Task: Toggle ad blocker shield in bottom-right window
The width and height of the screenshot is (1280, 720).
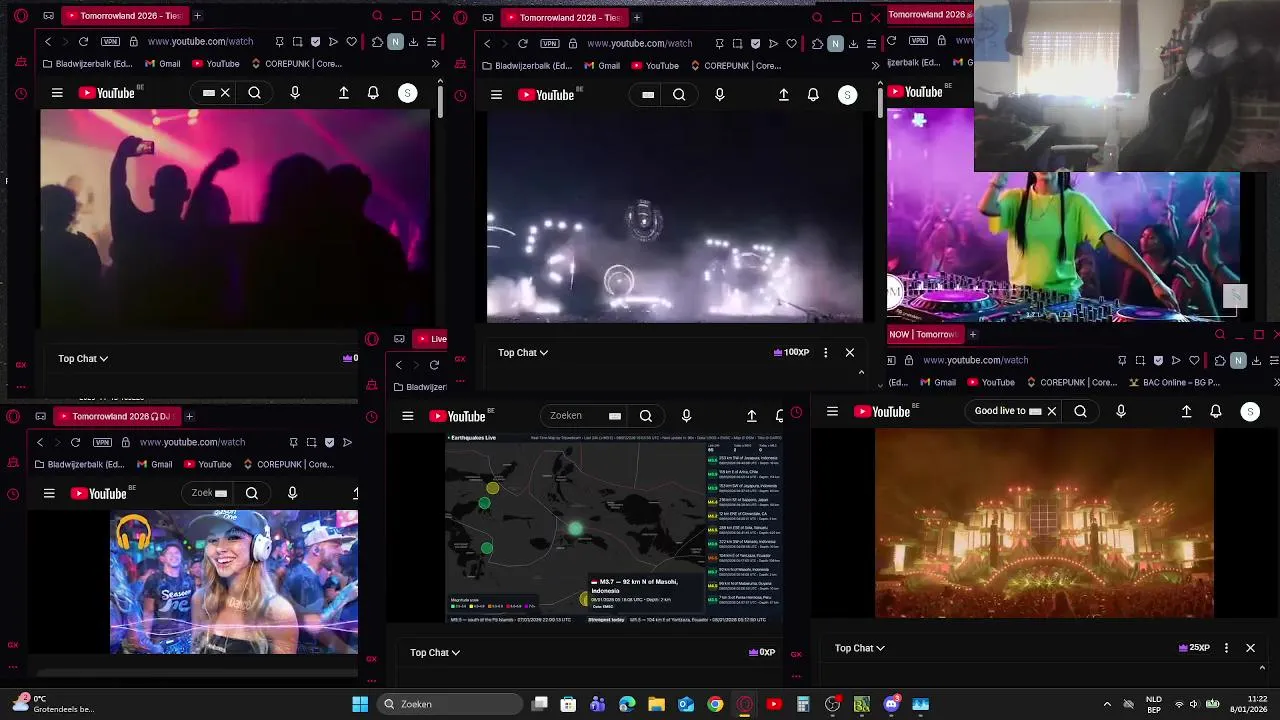Action: pos(1158,360)
